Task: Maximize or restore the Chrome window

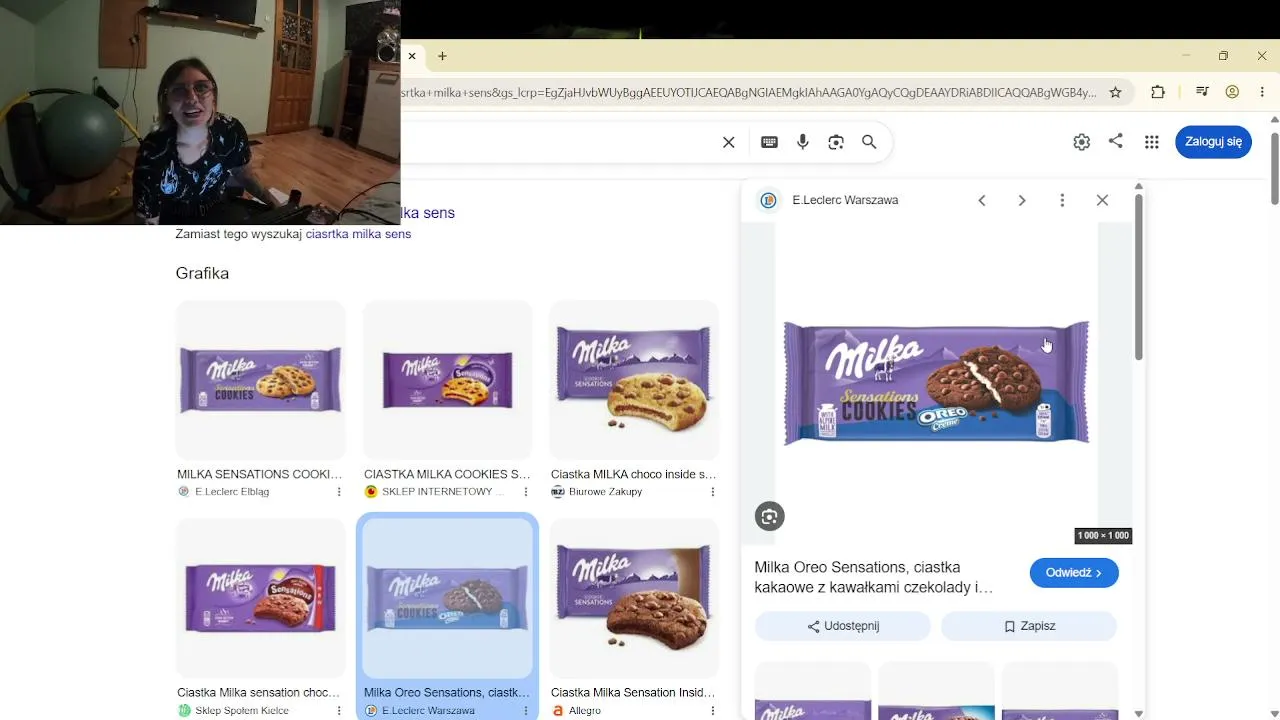Action: pos(1223,56)
